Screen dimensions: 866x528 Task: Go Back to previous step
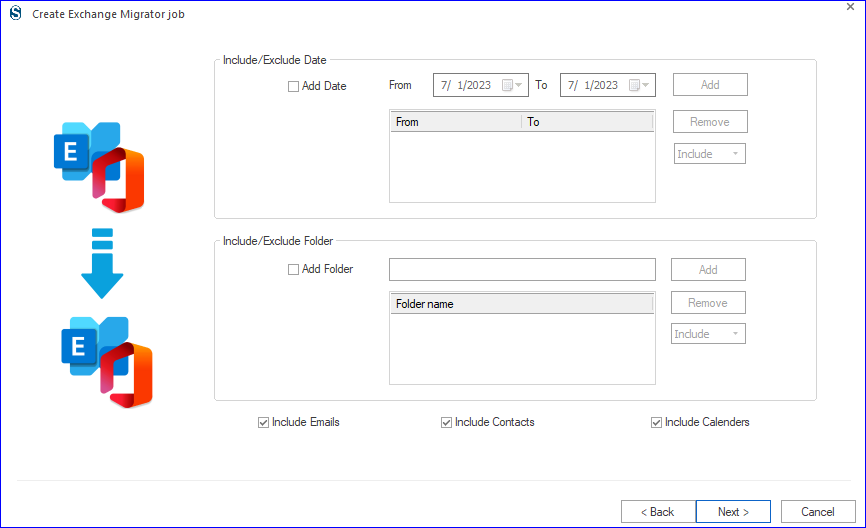pyautogui.click(x=658, y=511)
